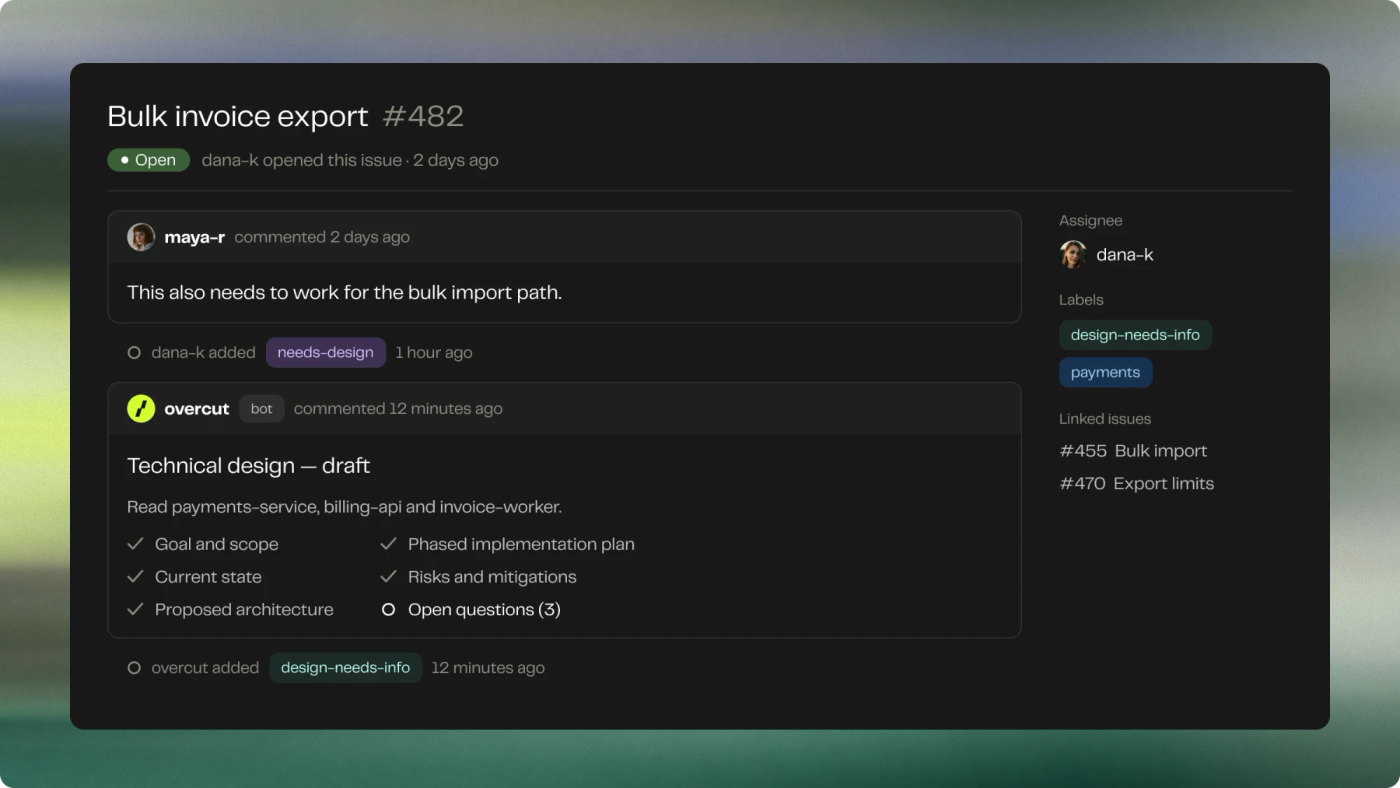
Task: Select the design-needs-info label in the sidebar
Action: 1135,335
